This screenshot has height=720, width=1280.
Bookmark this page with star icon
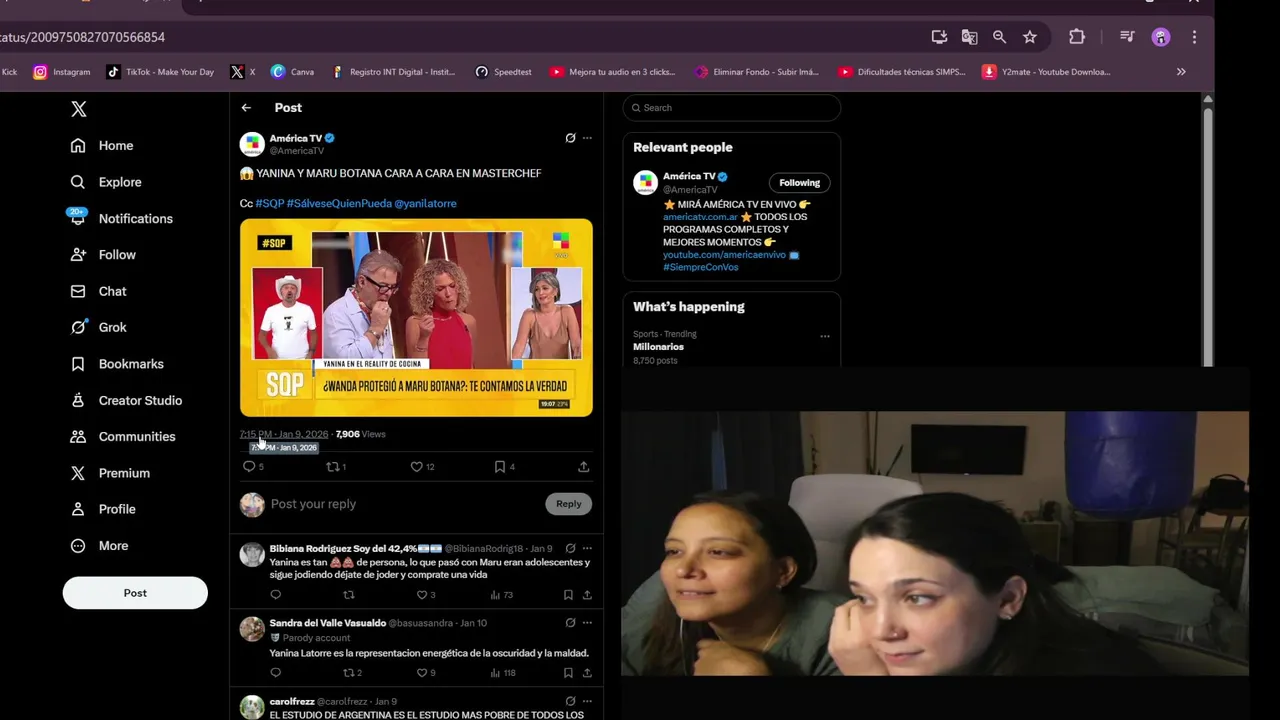point(1030,37)
